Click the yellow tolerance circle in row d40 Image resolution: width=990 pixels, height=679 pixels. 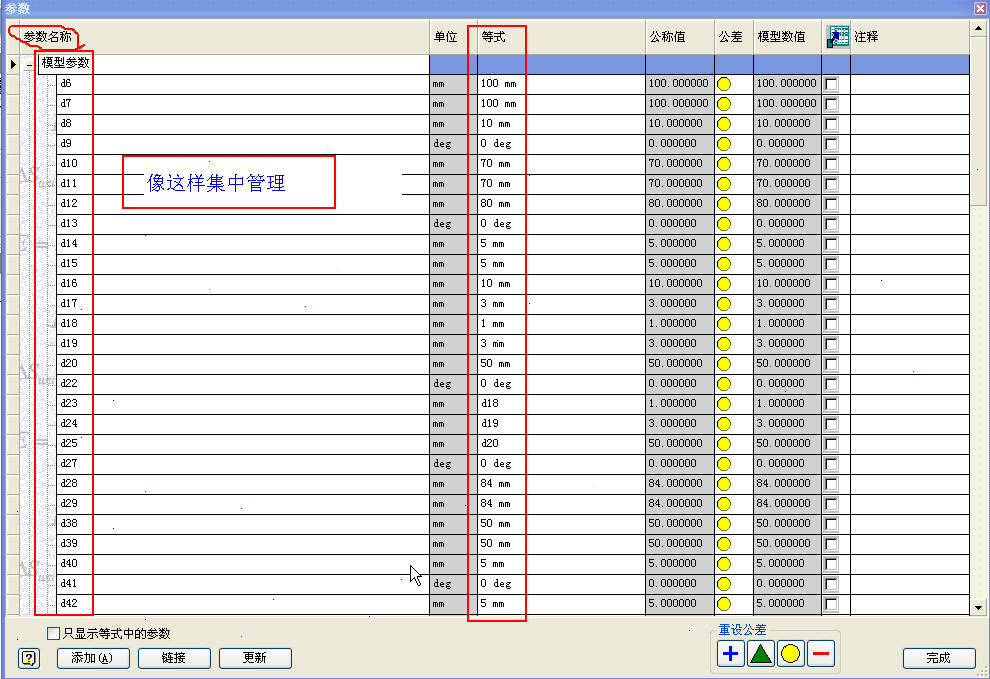724,564
